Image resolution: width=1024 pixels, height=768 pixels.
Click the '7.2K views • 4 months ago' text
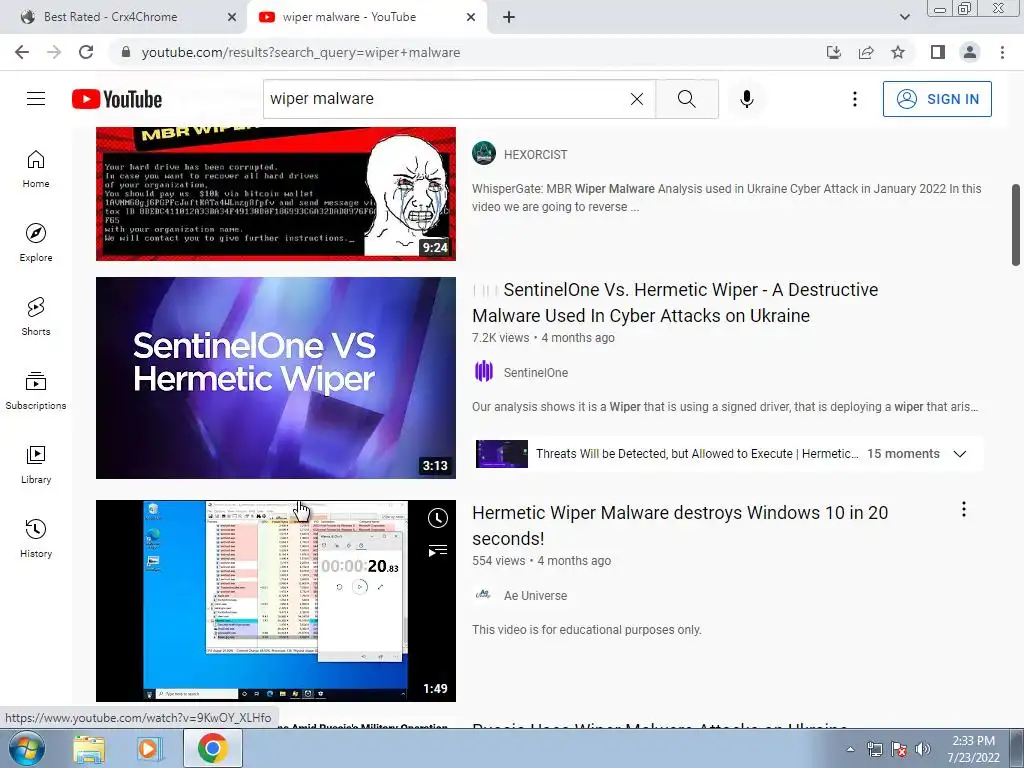[543, 338]
